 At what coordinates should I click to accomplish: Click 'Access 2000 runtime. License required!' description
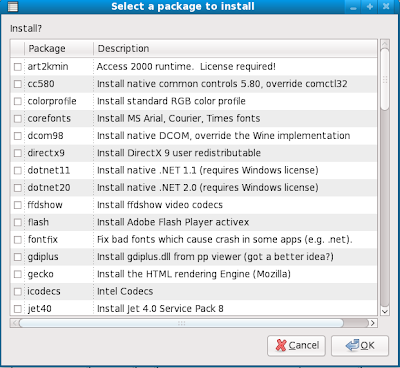tap(186, 67)
